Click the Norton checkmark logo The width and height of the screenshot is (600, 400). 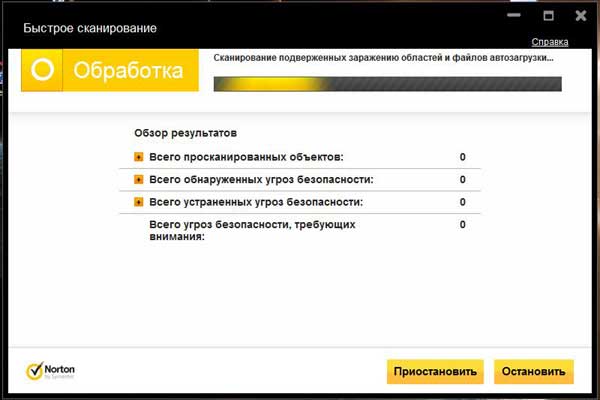tap(50, 371)
